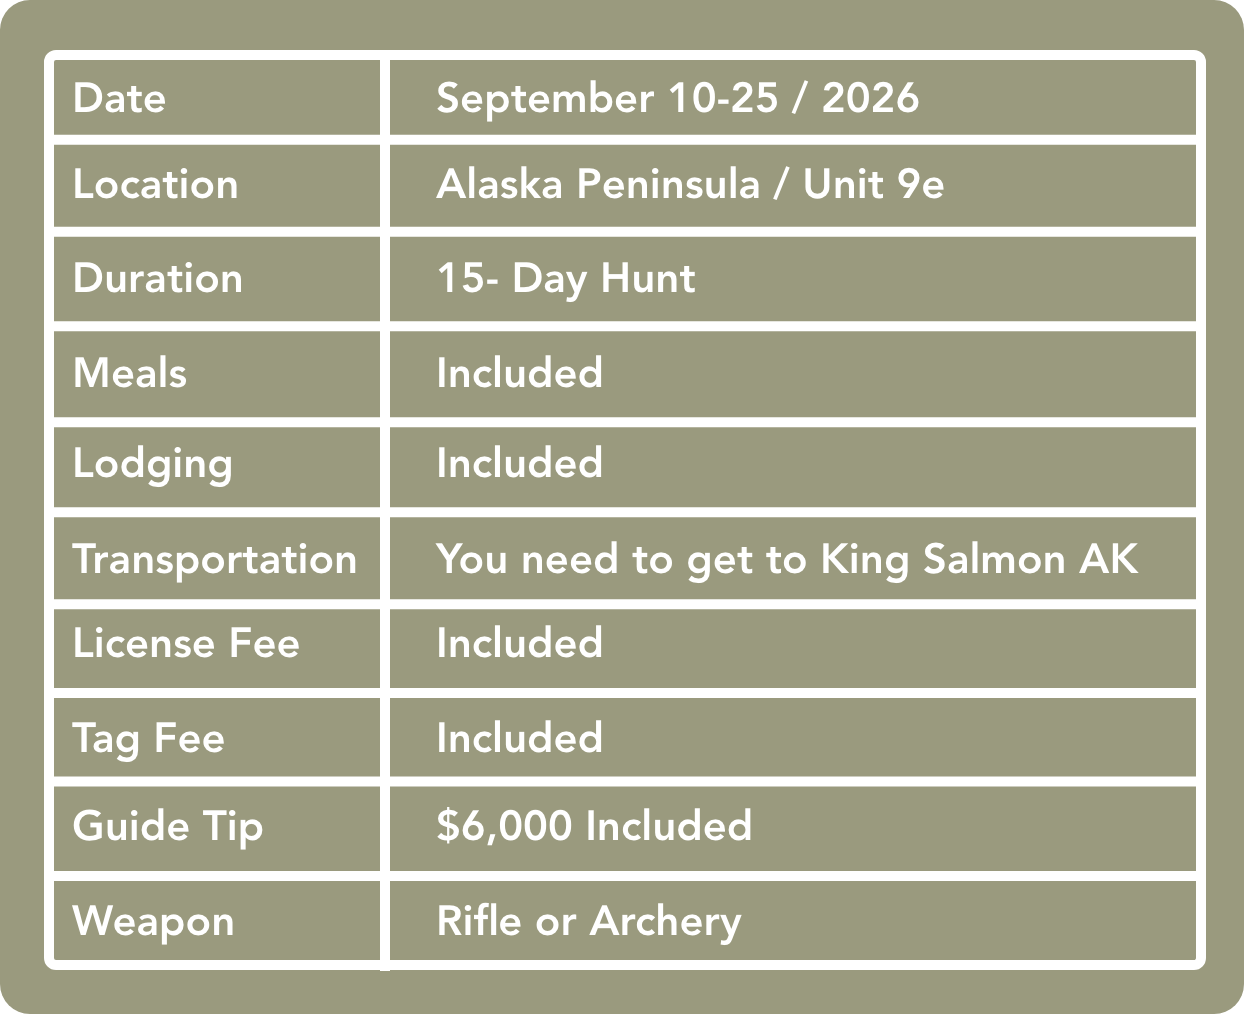The image size is (1244, 1014).
Task: Select the Rifle or Archery value
Action: (589, 921)
